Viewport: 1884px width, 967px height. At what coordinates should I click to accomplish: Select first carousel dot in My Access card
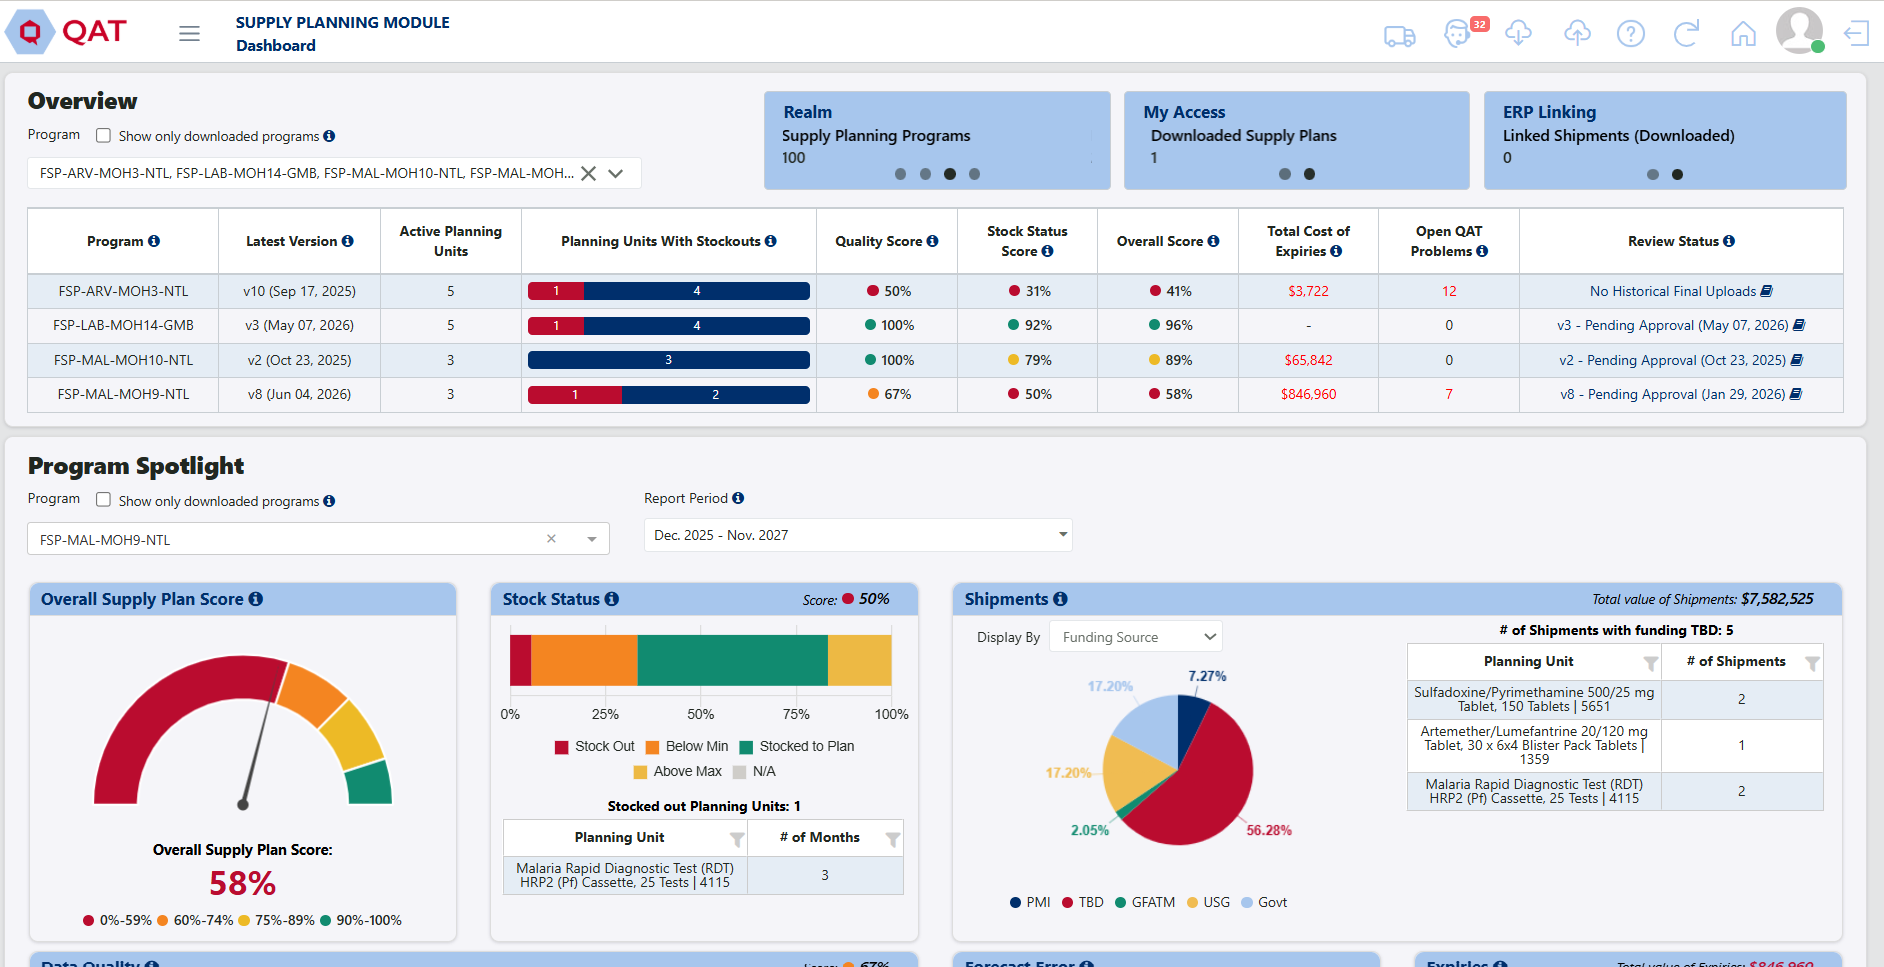[1285, 174]
